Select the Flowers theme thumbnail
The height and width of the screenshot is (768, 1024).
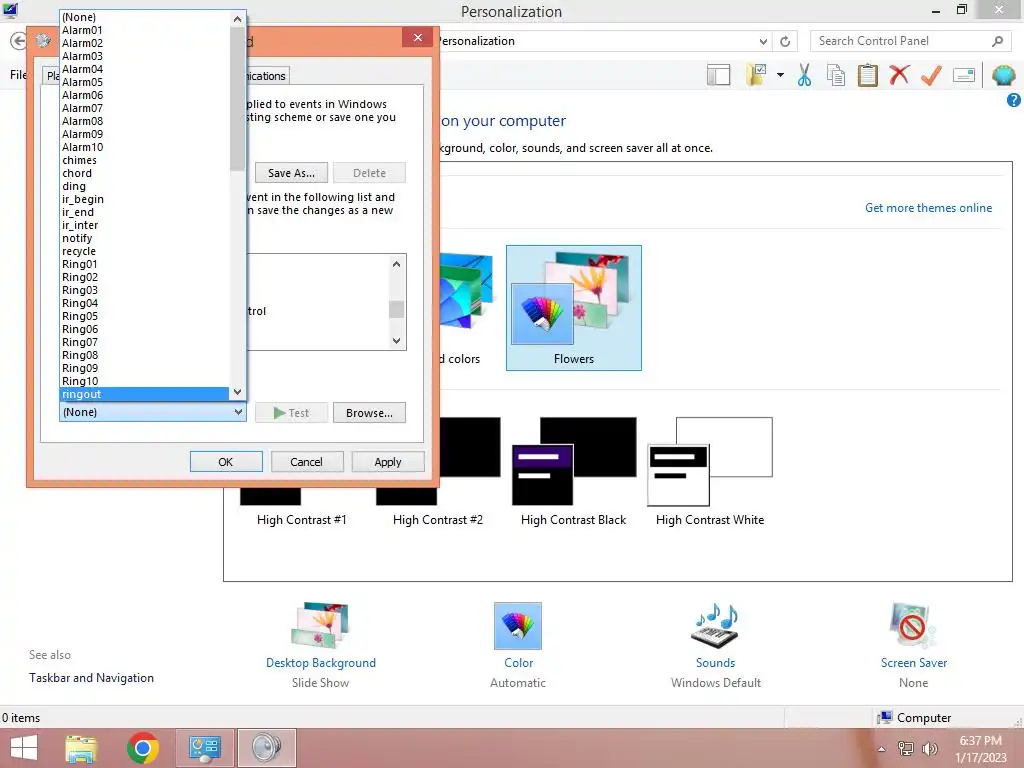pyautogui.click(x=573, y=308)
